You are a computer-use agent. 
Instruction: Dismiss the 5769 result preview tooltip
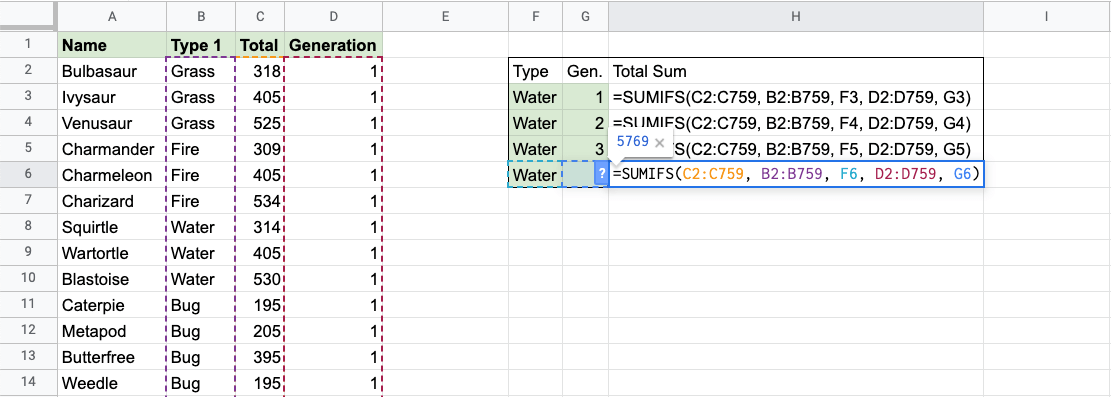pyautogui.click(x=660, y=142)
